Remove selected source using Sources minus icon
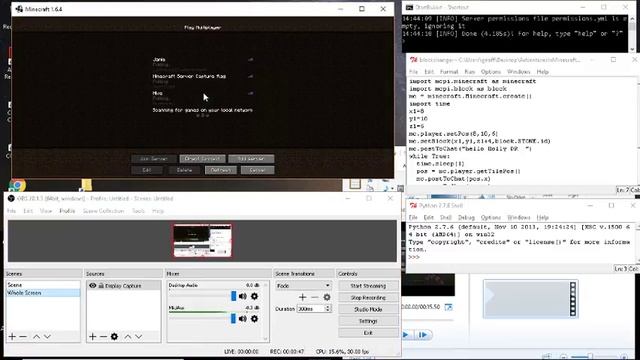The image size is (640, 360). click(x=104, y=336)
